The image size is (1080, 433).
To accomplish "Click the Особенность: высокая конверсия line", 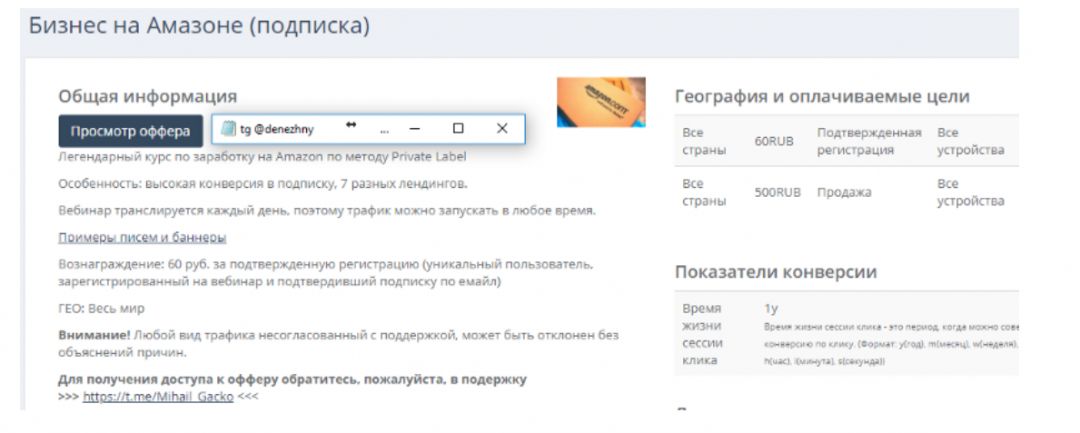I will [x=263, y=184].
